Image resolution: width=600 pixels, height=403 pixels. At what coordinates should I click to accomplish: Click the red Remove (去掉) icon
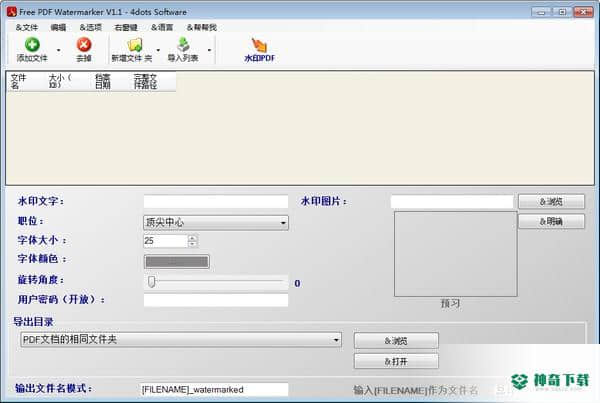(x=84, y=45)
